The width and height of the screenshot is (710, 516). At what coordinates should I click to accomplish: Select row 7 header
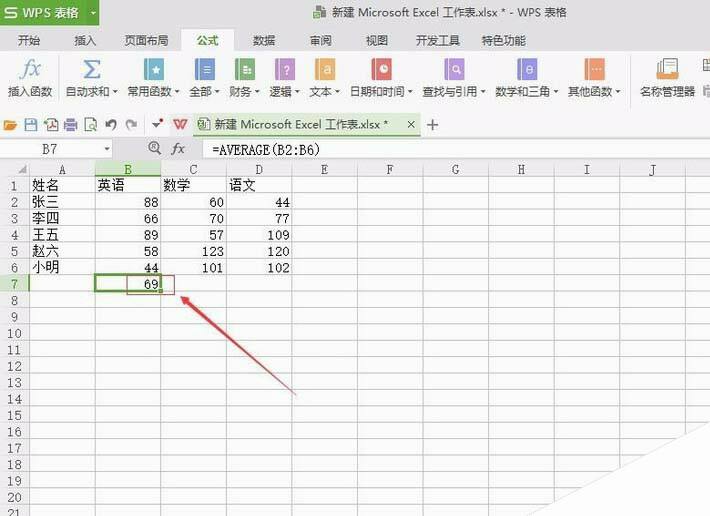click(14, 284)
